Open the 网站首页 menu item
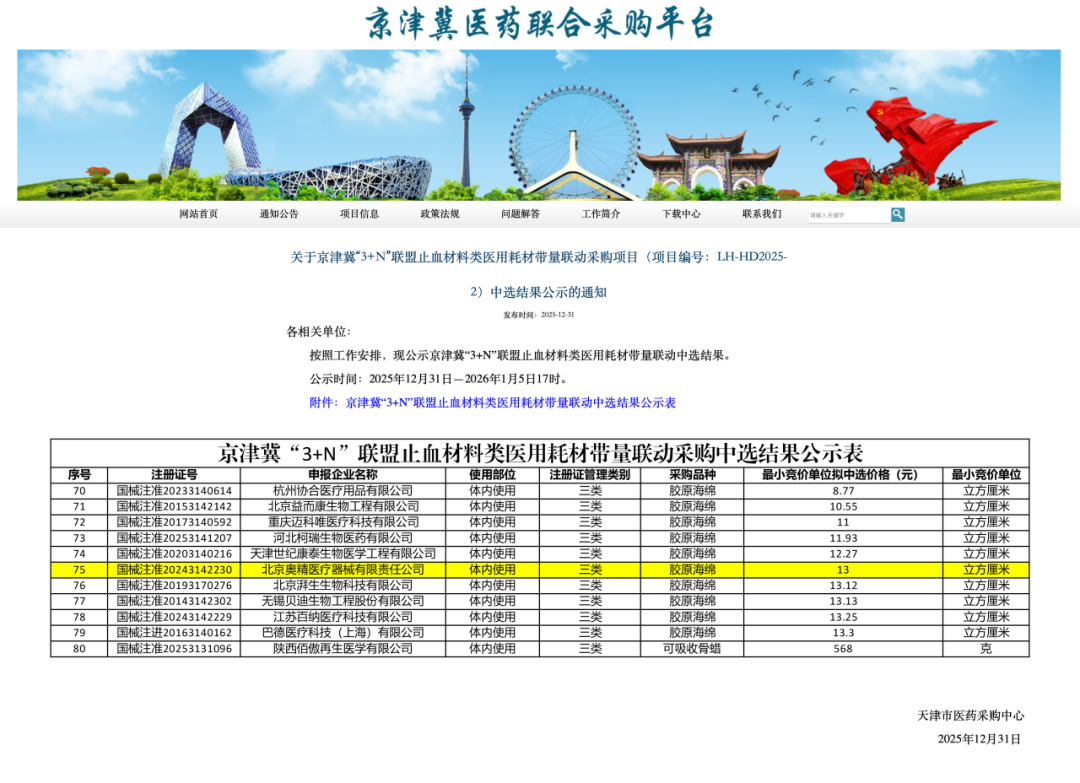1080x783 pixels. 199,214
